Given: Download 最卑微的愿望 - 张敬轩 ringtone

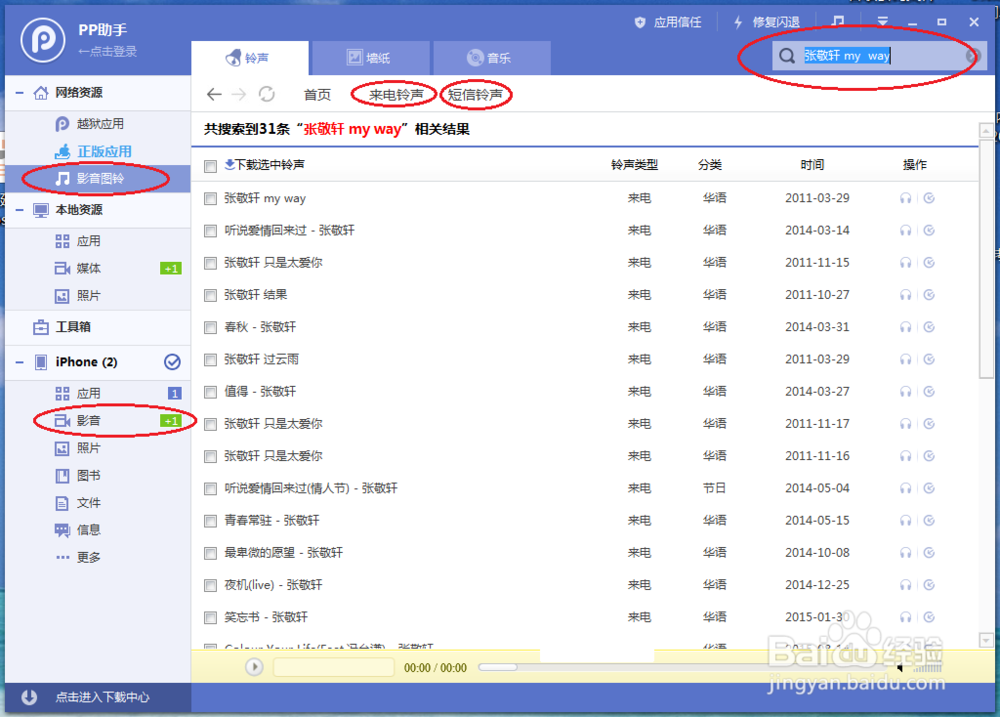Looking at the screenshot, I should pos(929,552).
